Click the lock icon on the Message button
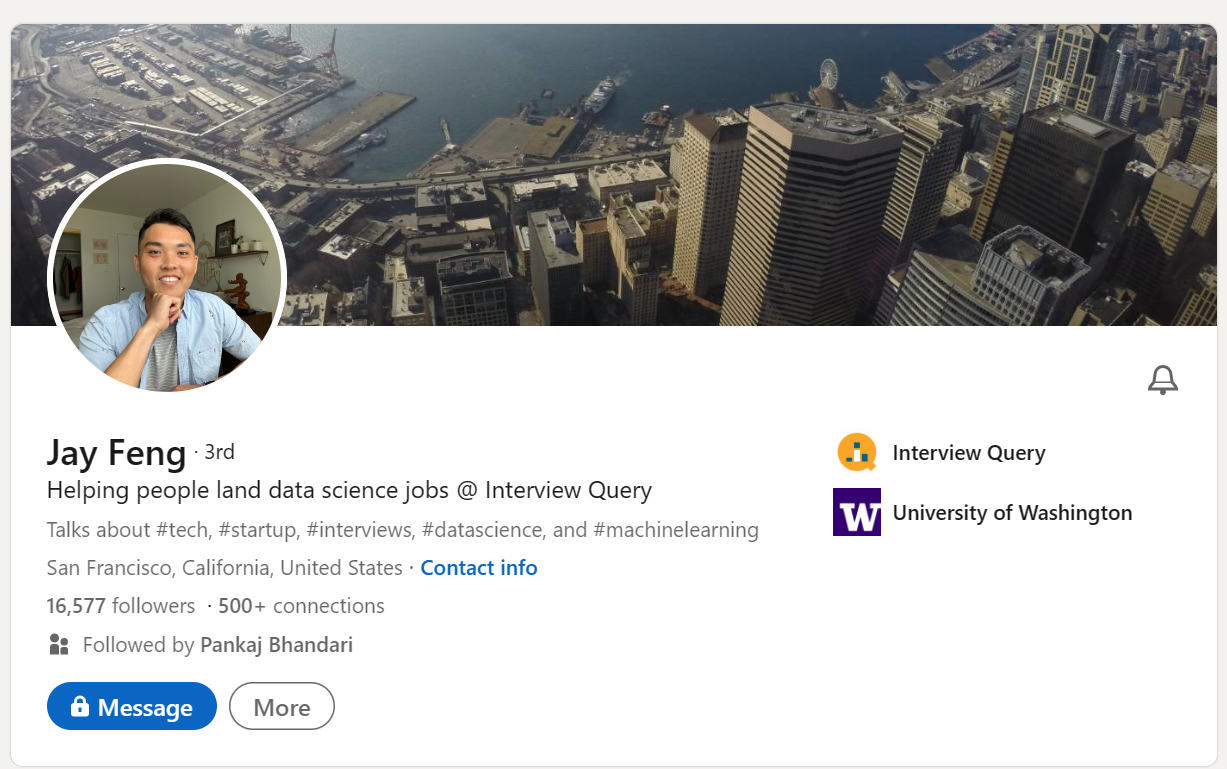 pos(80,707)
